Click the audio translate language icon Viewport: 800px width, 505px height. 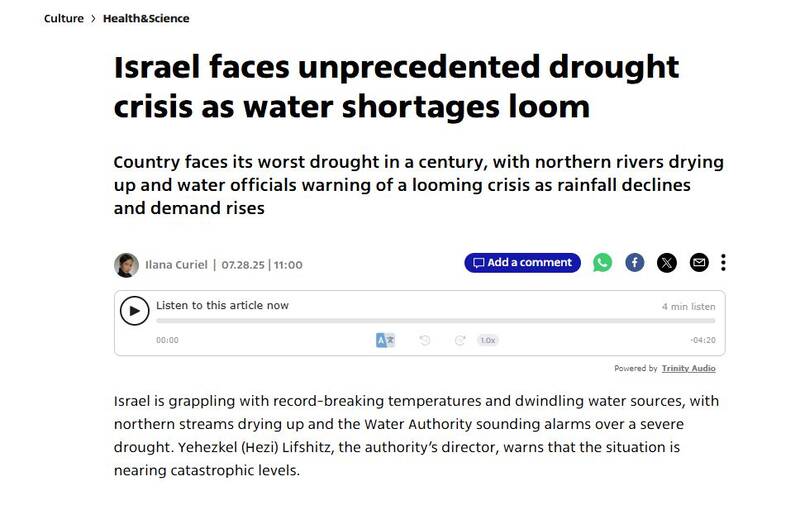point(385,340)
